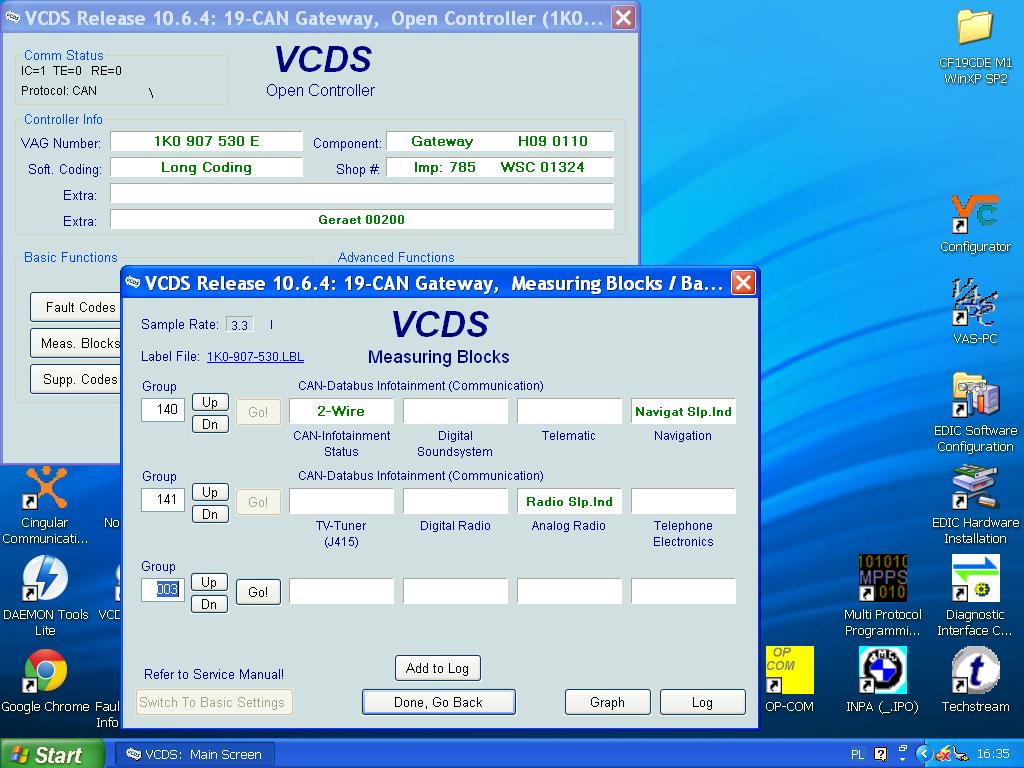Increment group 141 with Up button

pos(210,492)
